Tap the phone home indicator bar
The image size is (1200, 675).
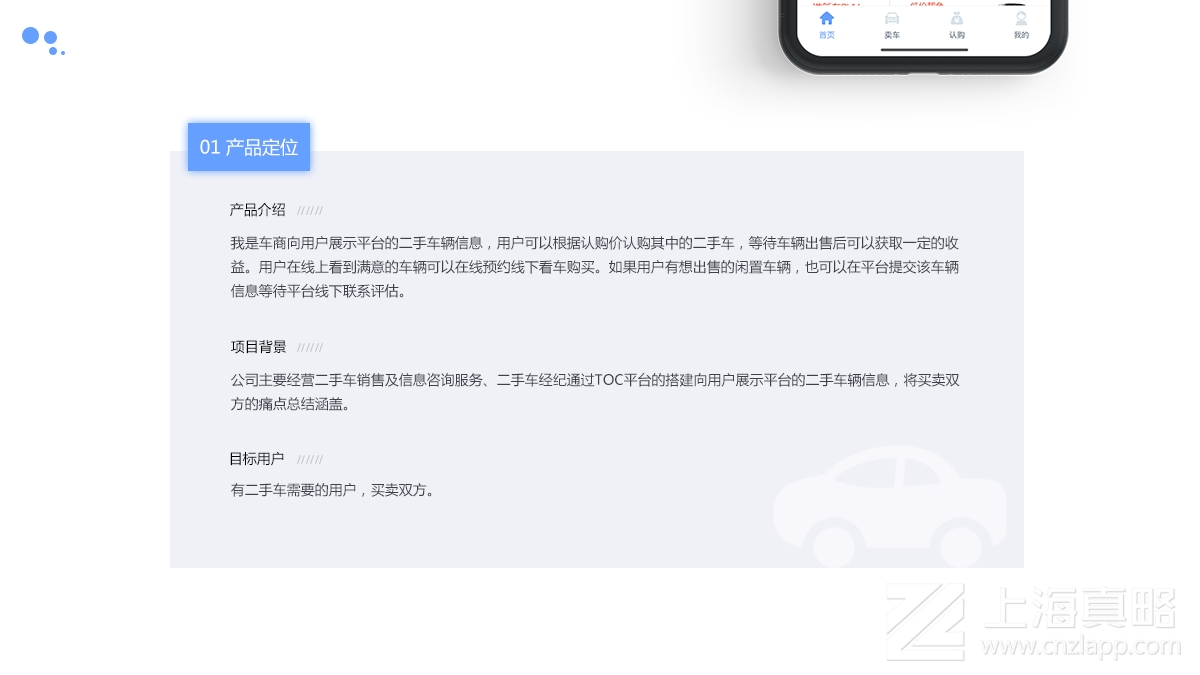(925, 50)
